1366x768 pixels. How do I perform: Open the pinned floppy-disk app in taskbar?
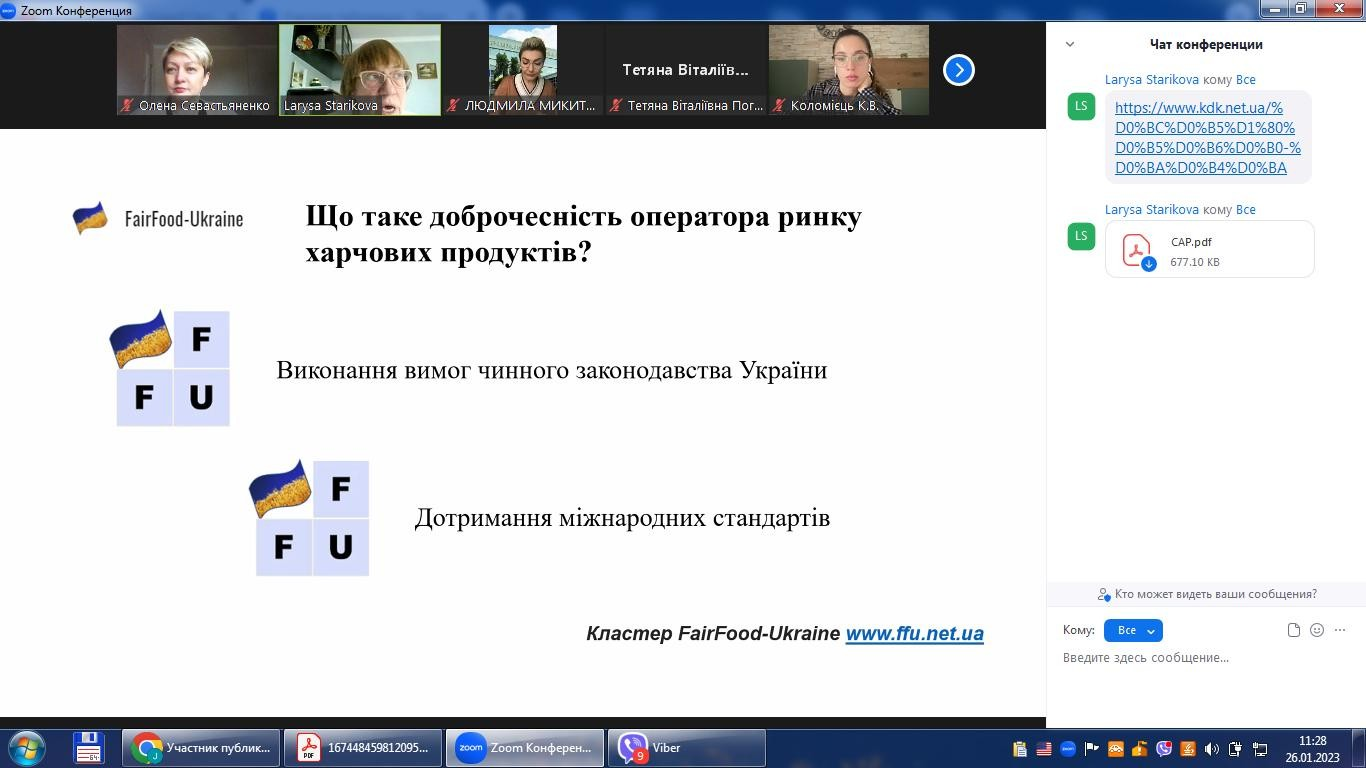[x=89, y=748]
